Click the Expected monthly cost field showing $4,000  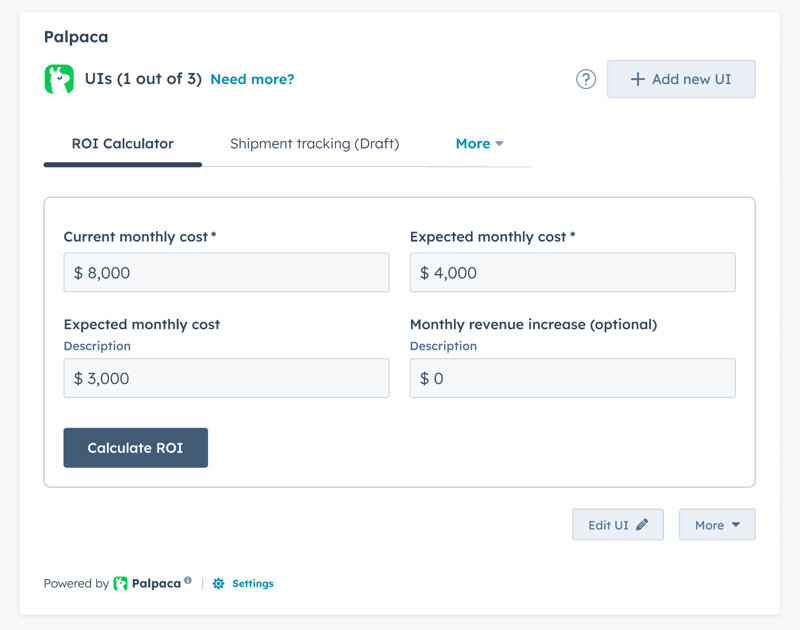click(x=572, y=273)
